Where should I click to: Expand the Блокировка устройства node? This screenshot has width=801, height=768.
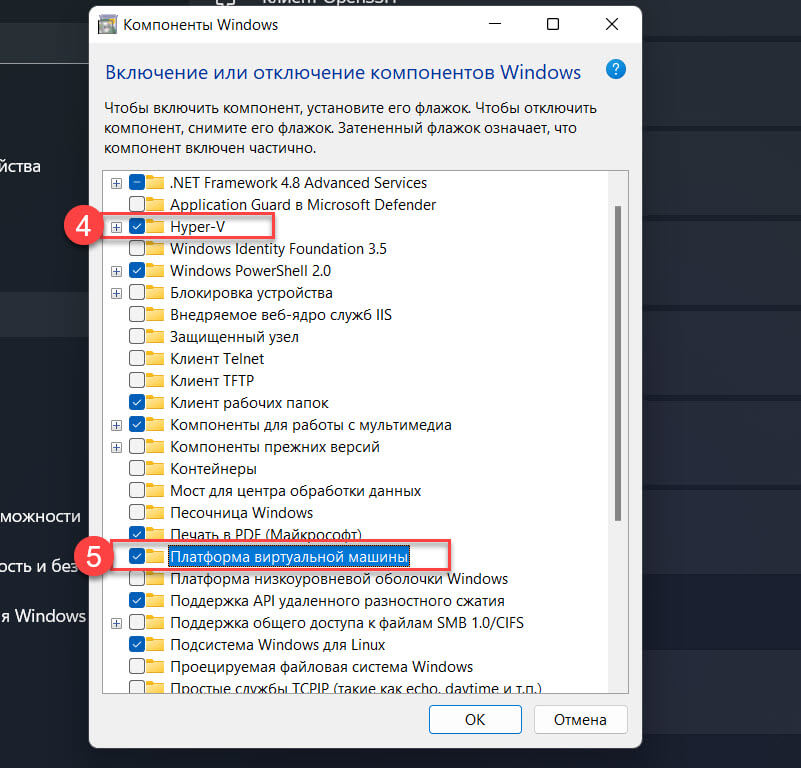click(x=116, y=293)
